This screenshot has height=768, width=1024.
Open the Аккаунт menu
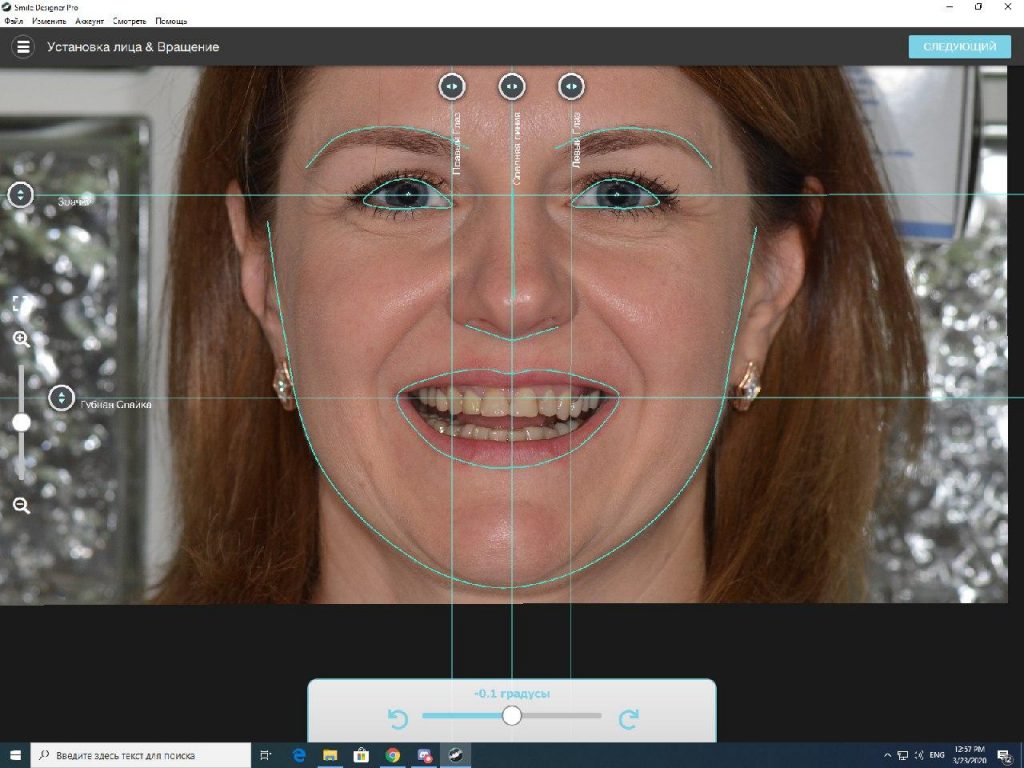coord(89,21)
